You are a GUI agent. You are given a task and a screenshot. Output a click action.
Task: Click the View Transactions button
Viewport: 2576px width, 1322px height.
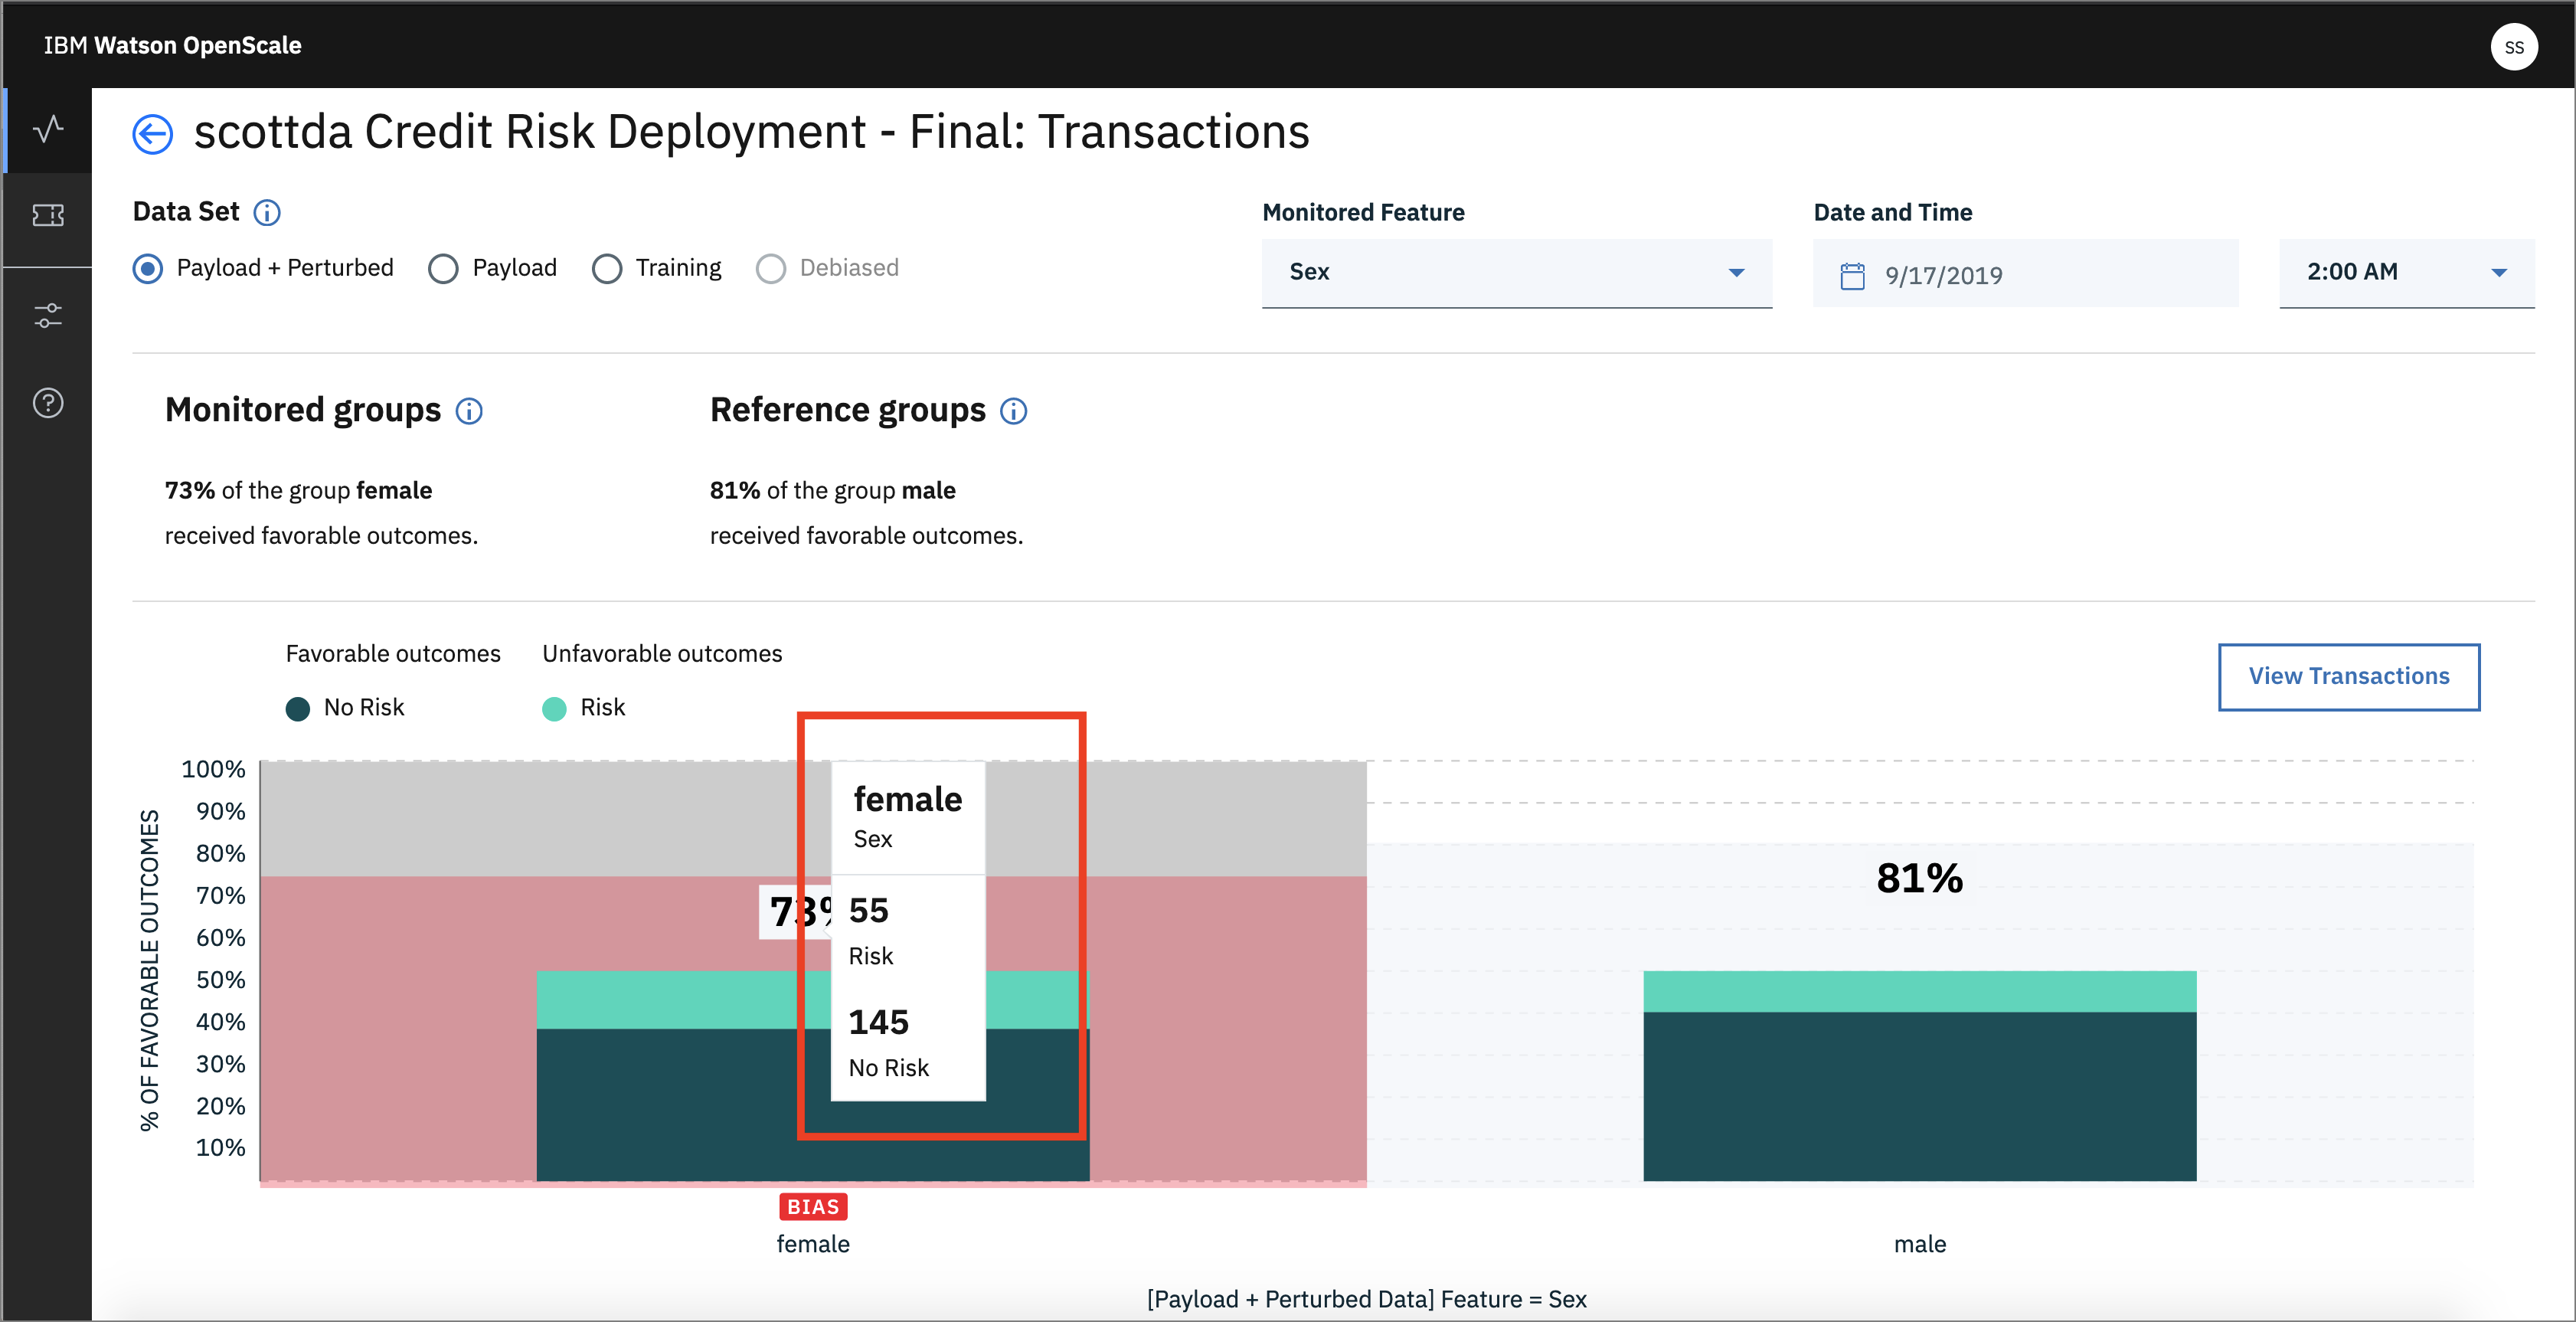coord(2348,677)
